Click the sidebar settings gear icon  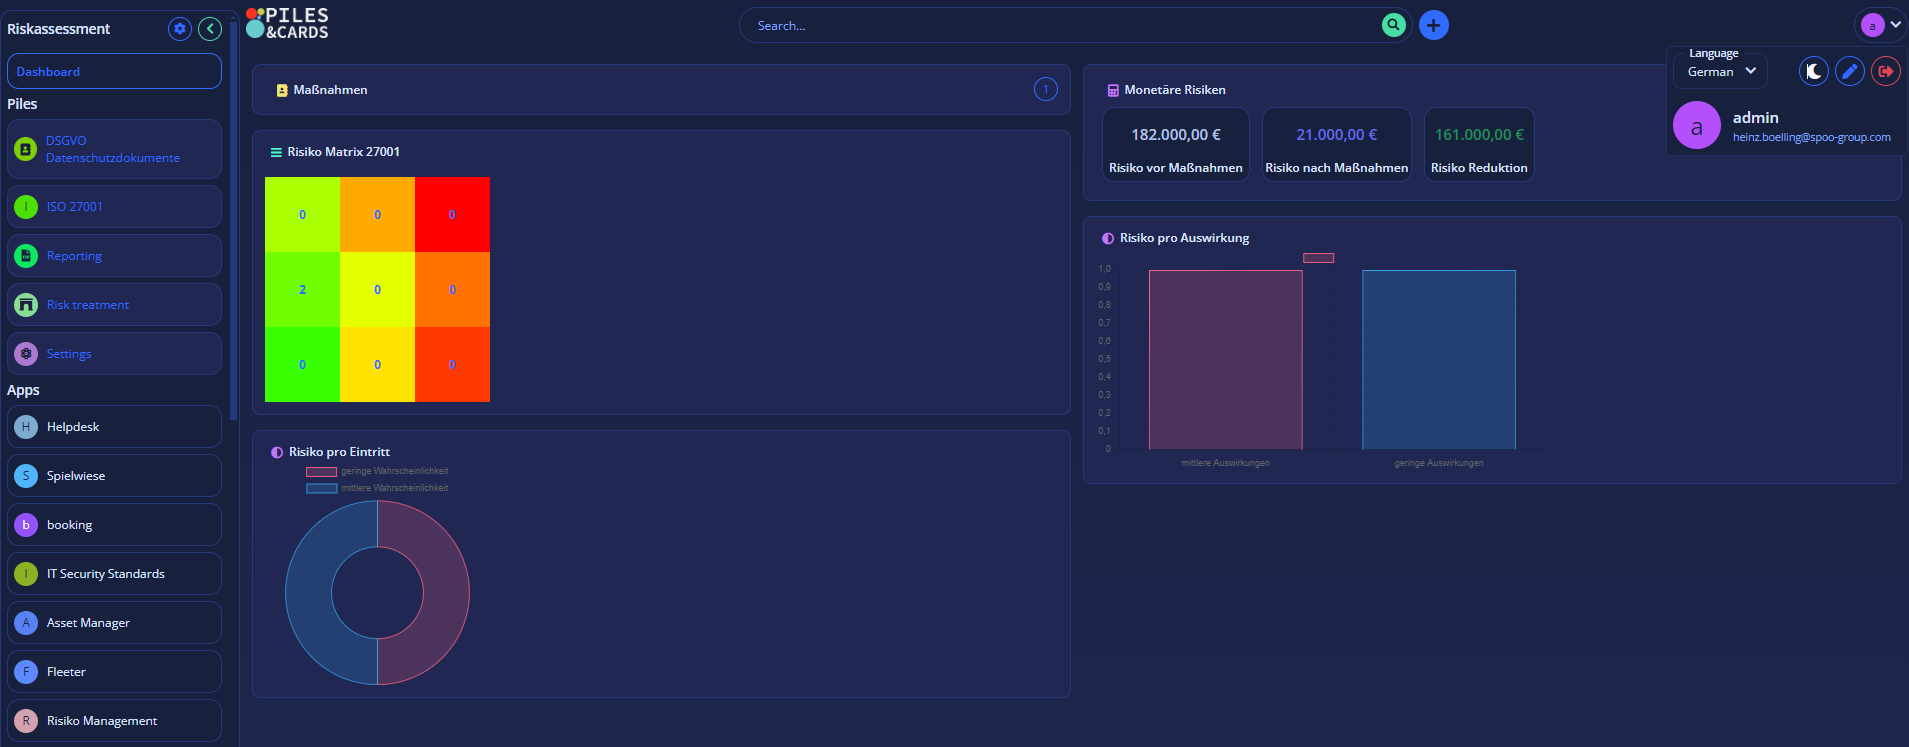pyautogui.click(x=180, y=29)
